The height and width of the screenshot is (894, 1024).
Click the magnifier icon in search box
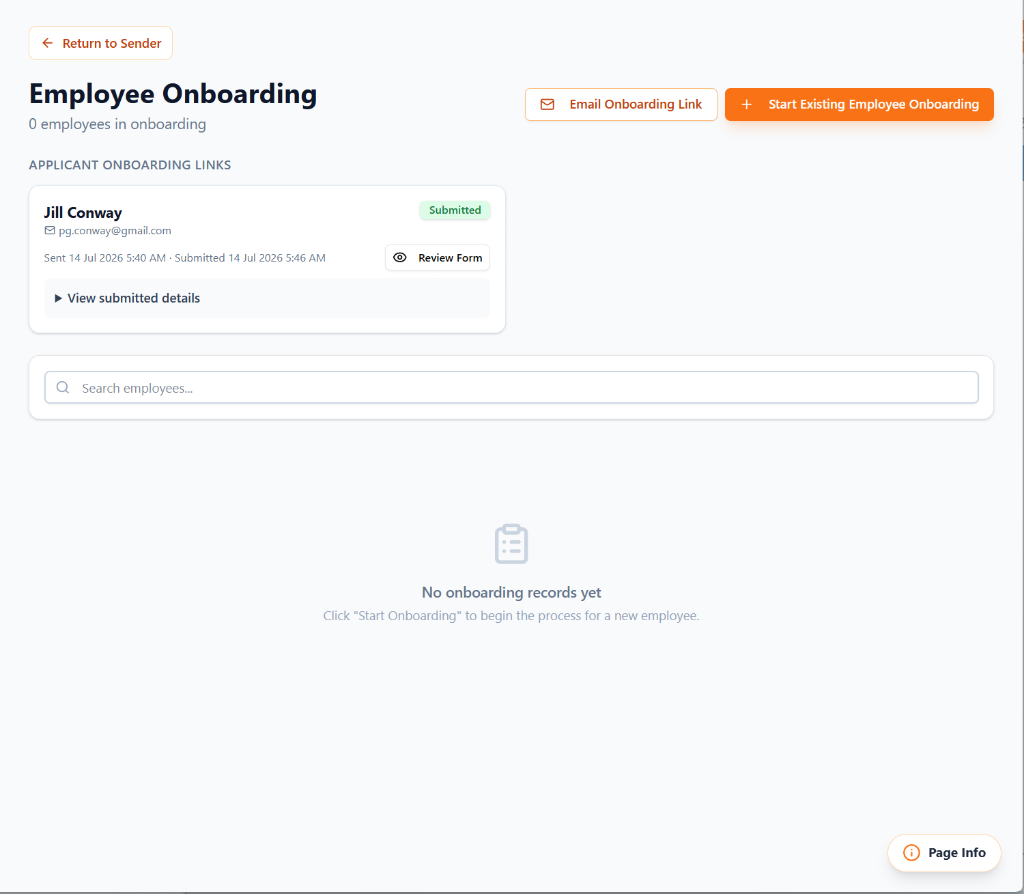pos(63,388)
